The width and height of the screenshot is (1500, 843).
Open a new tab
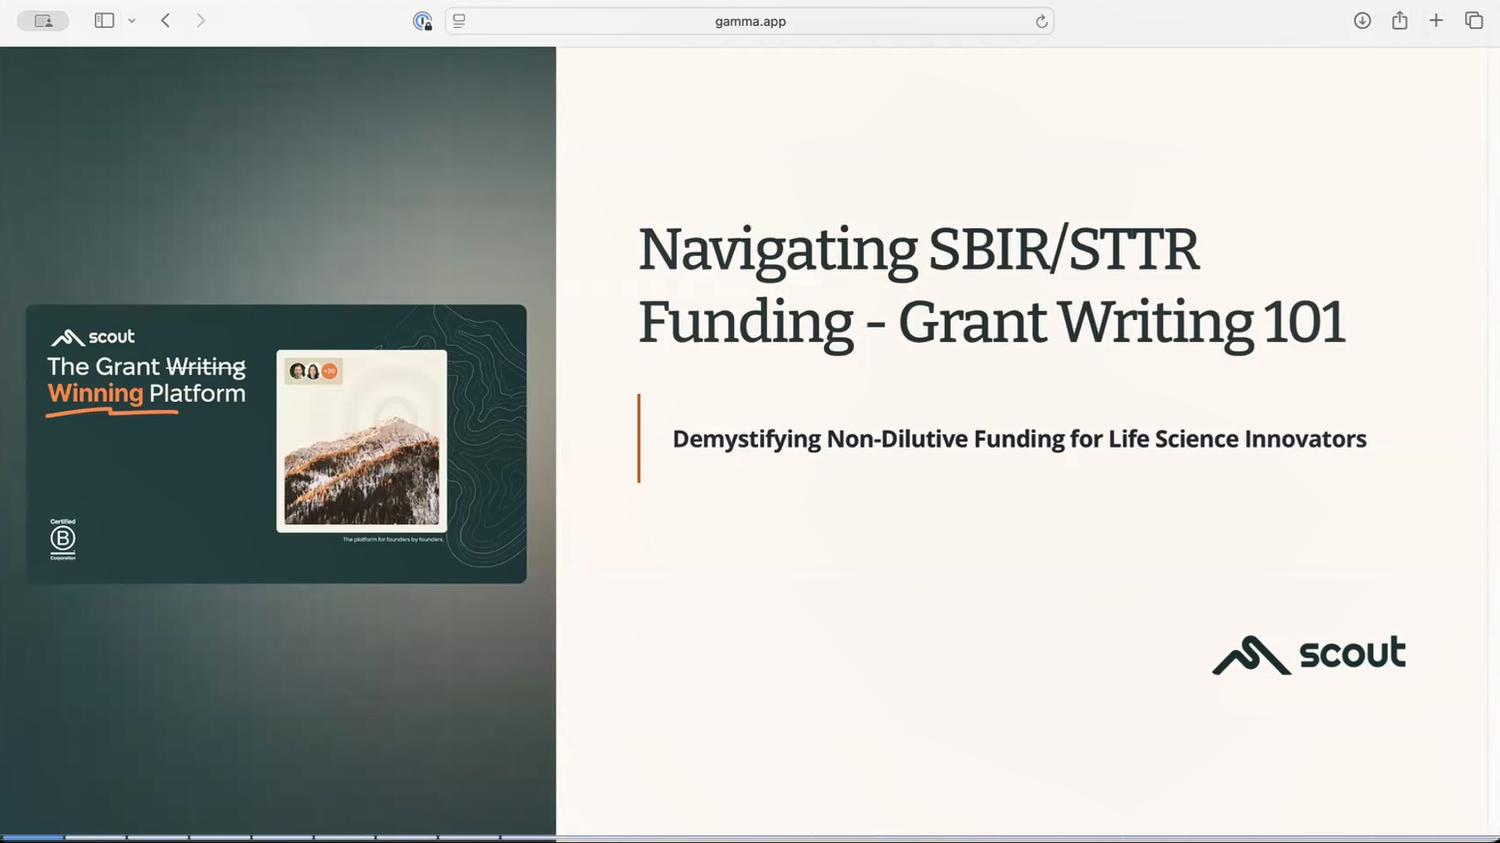[1436, 20]
